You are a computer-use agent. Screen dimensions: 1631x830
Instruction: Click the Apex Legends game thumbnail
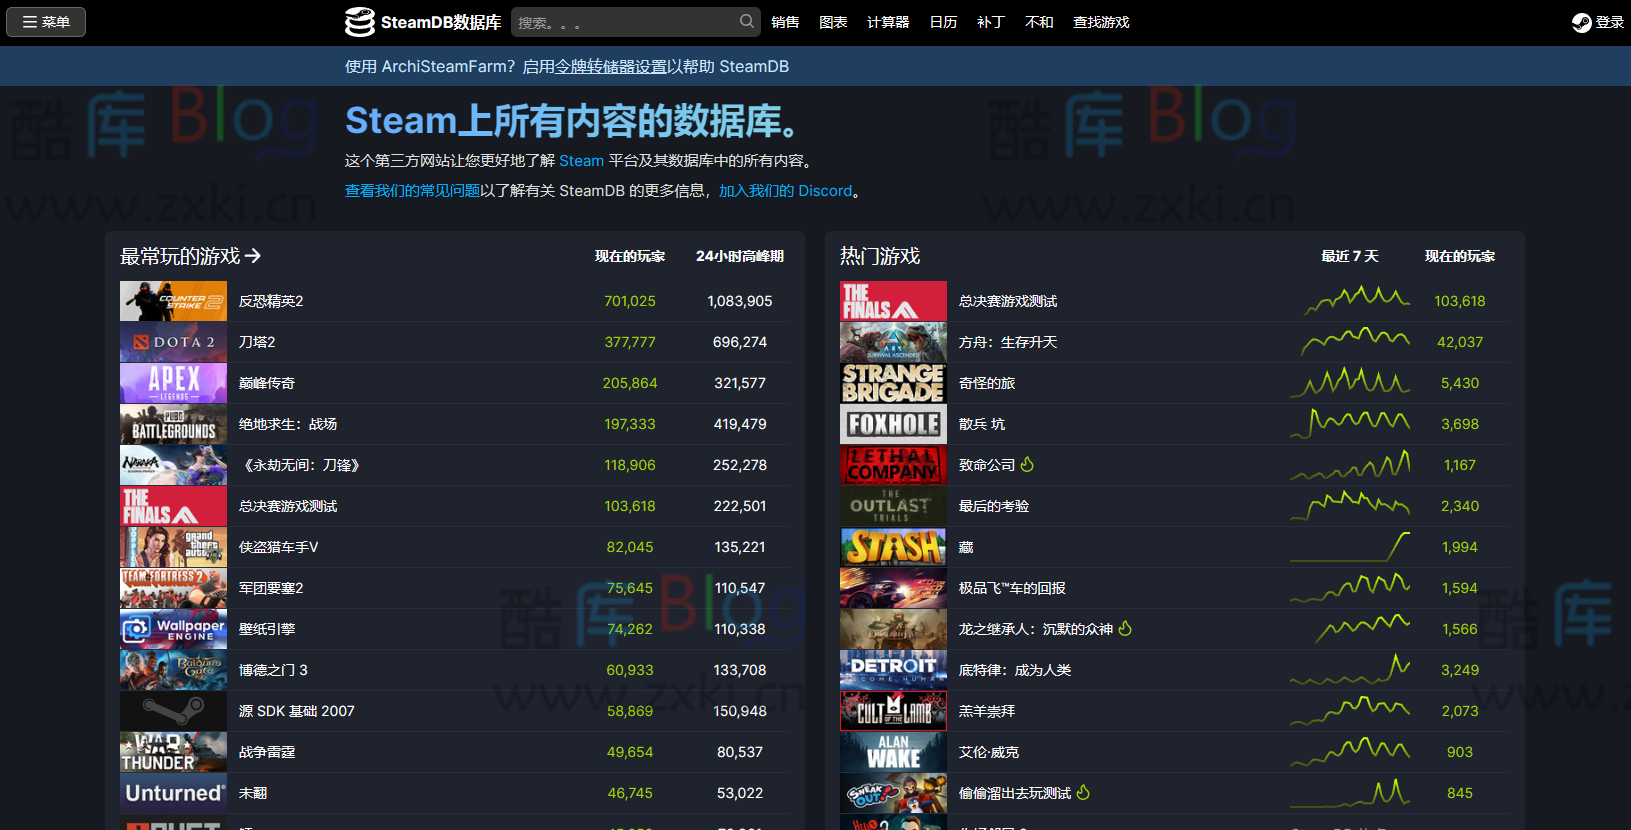pyautogui.click(x=173, y=383)
